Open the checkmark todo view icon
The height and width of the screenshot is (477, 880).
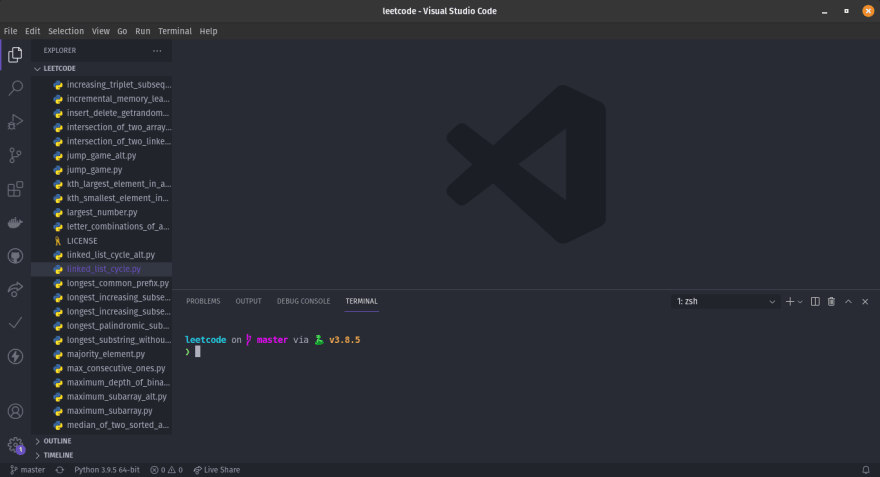point(15,323)
